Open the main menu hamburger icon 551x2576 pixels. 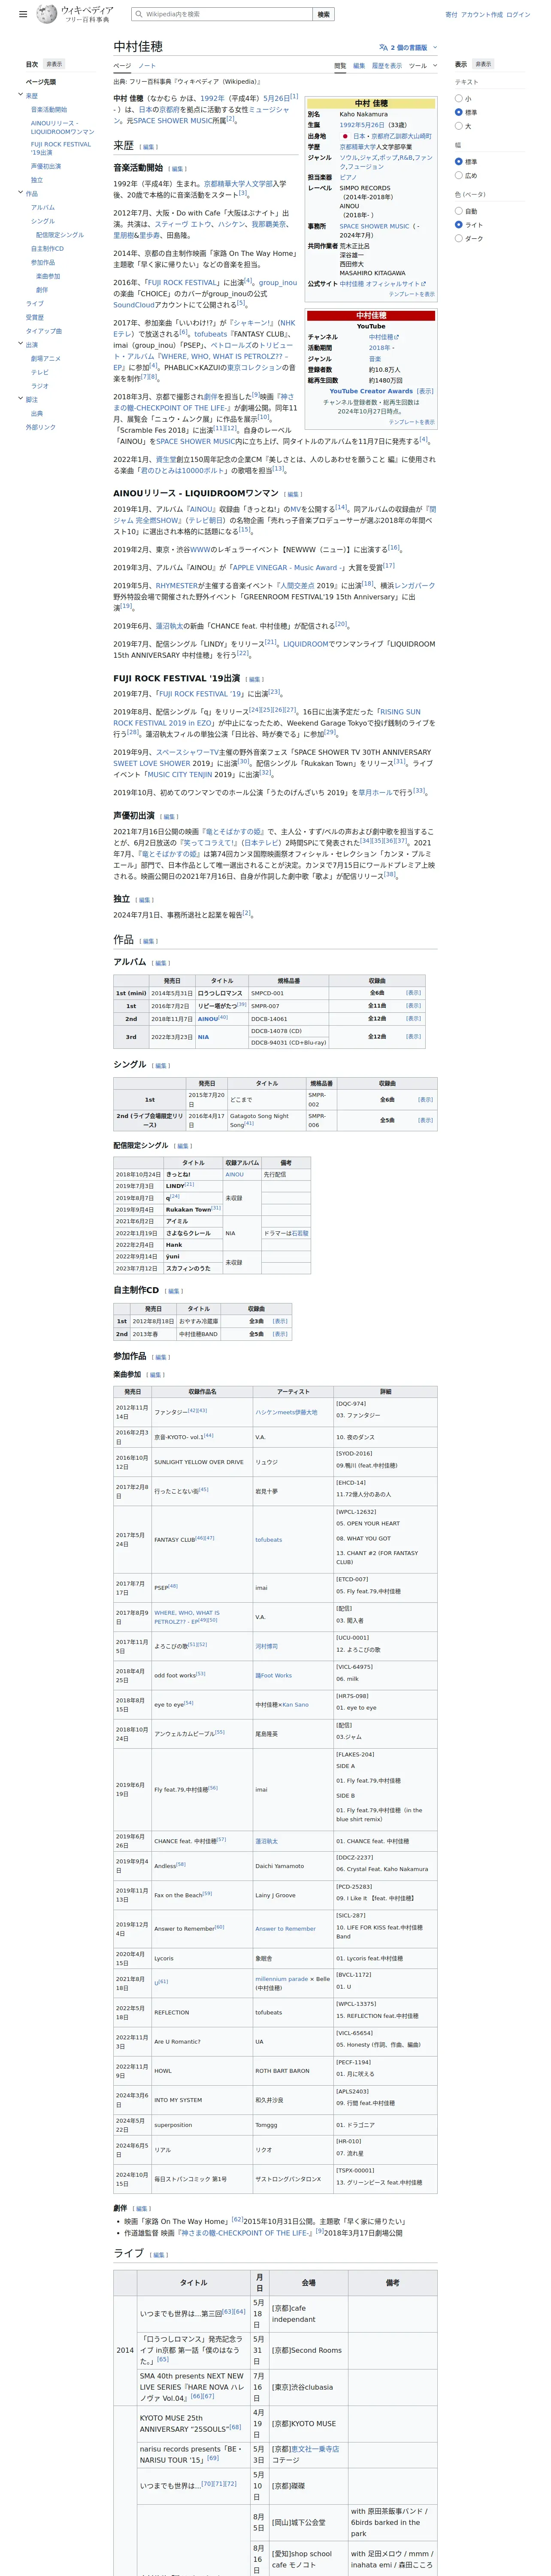[x=23, y=14]
